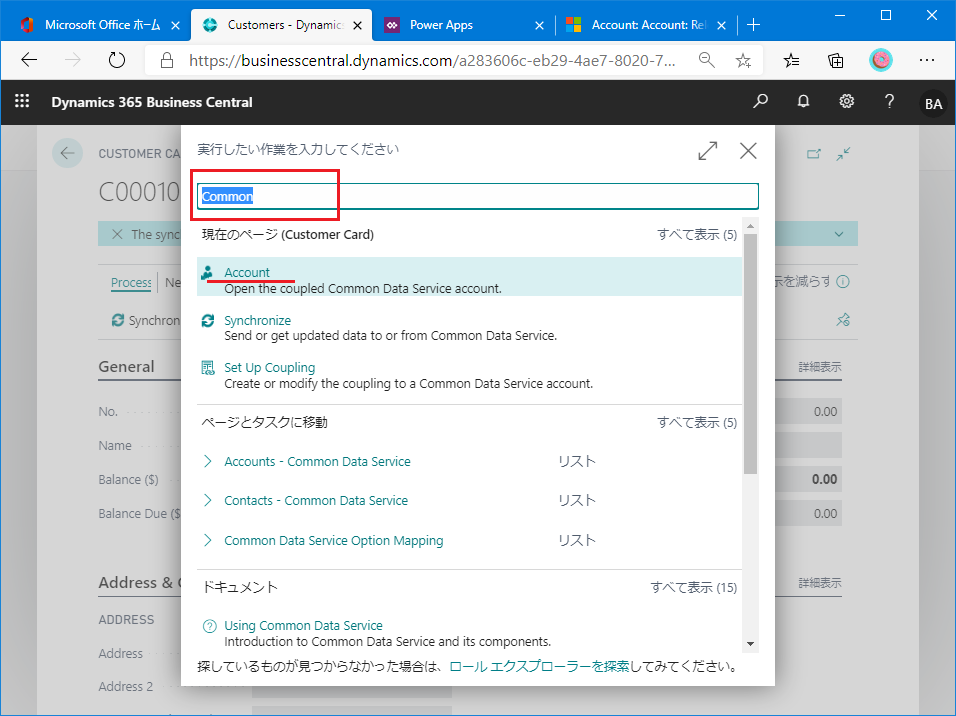Close the Power Apps tab
Image resolution: width=956 pixels, height=716 pixels.
(539, 26)
